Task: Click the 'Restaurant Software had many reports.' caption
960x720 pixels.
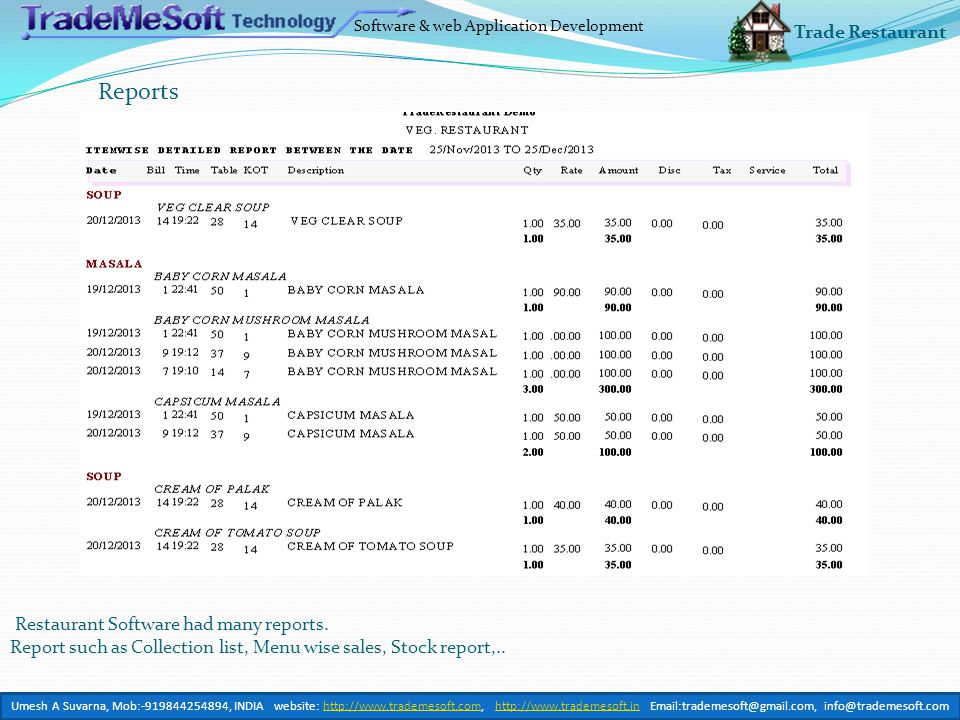Action: [171, 624]
